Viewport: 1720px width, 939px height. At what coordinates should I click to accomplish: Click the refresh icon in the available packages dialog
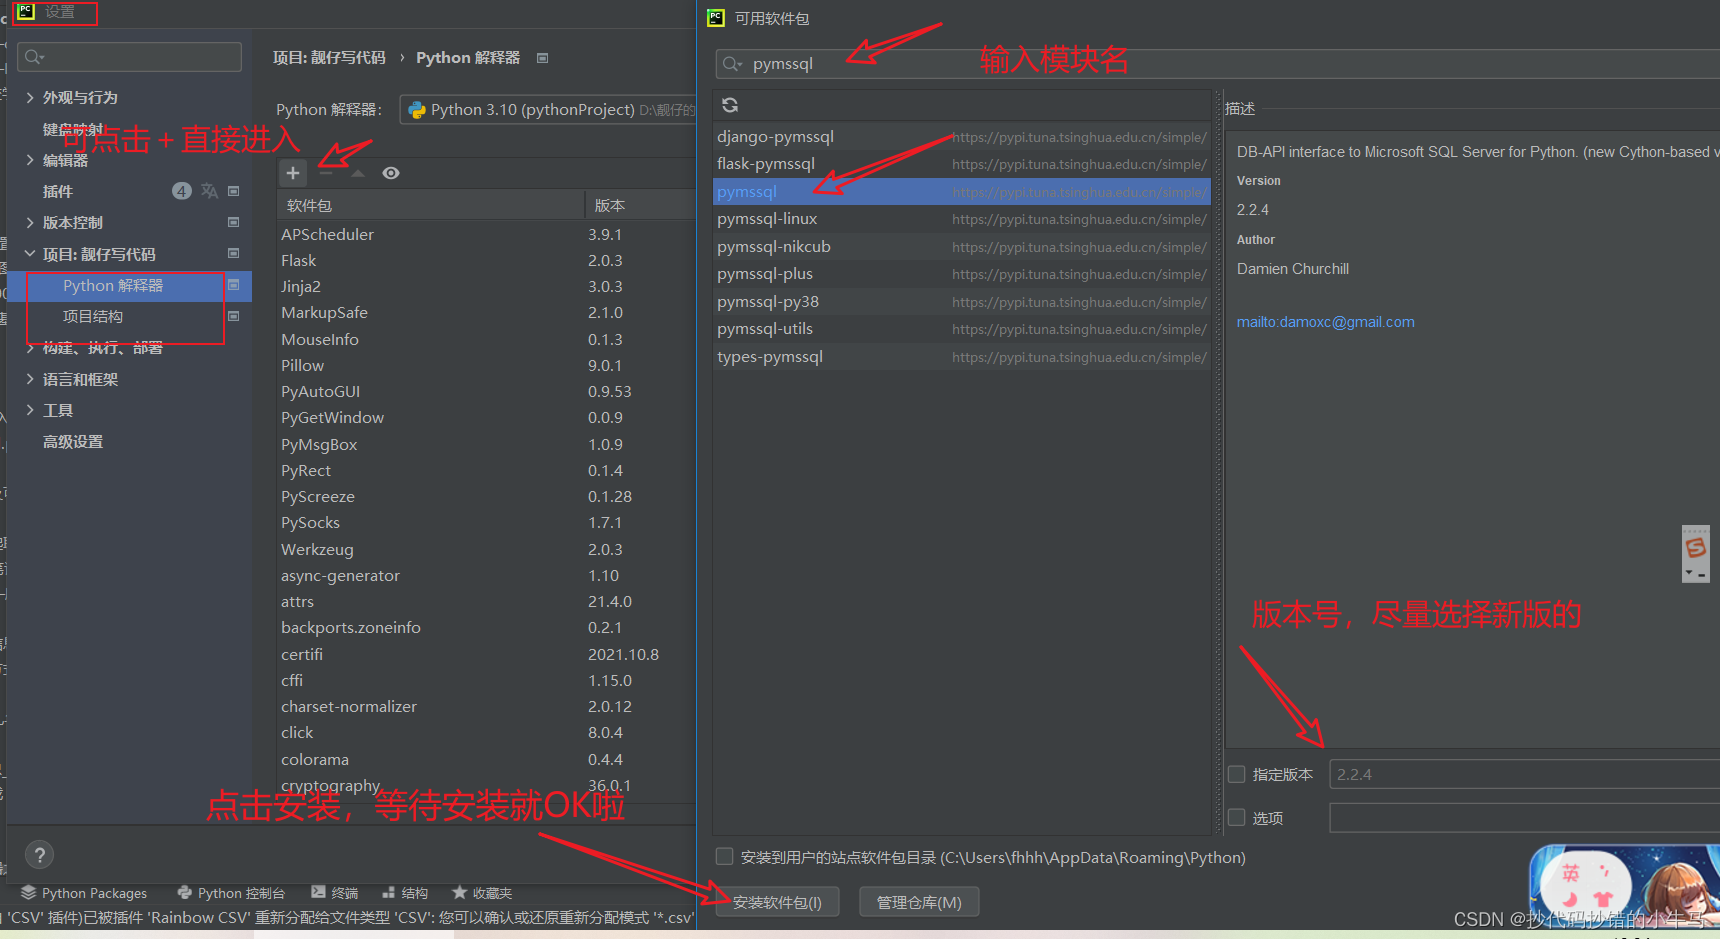(730, 104)
